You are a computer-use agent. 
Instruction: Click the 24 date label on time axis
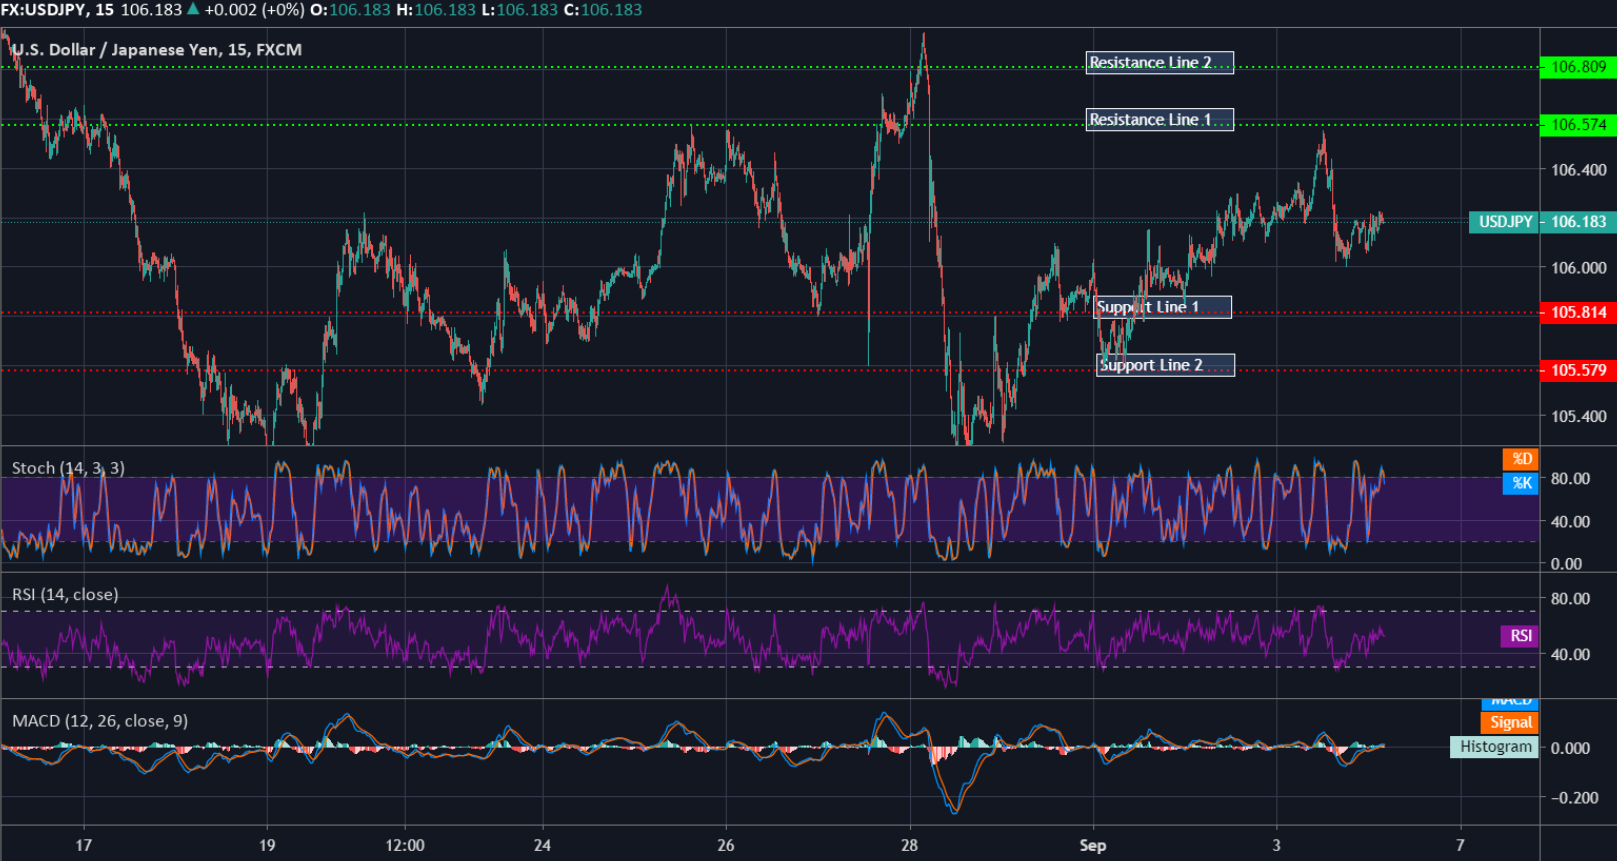click(x=542, y=845)
